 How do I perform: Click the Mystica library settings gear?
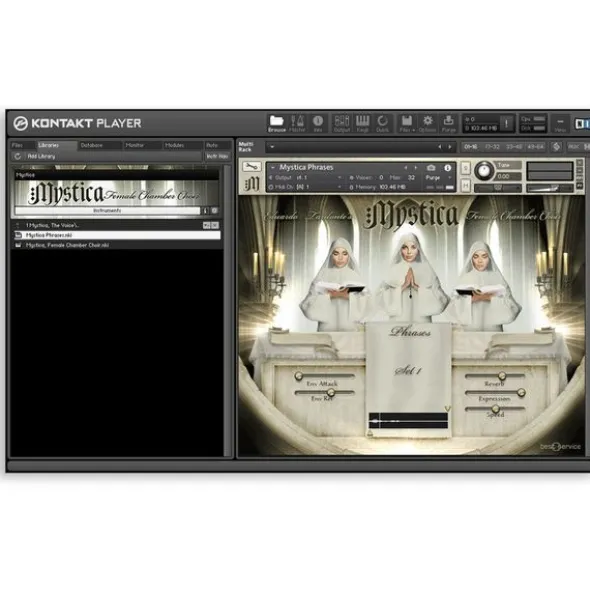(x=214, y=211)
